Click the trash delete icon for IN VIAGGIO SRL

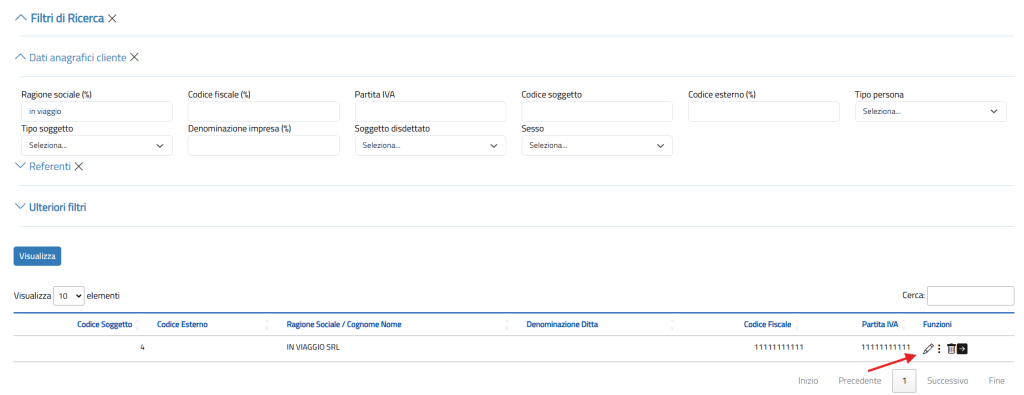(952, 349)
